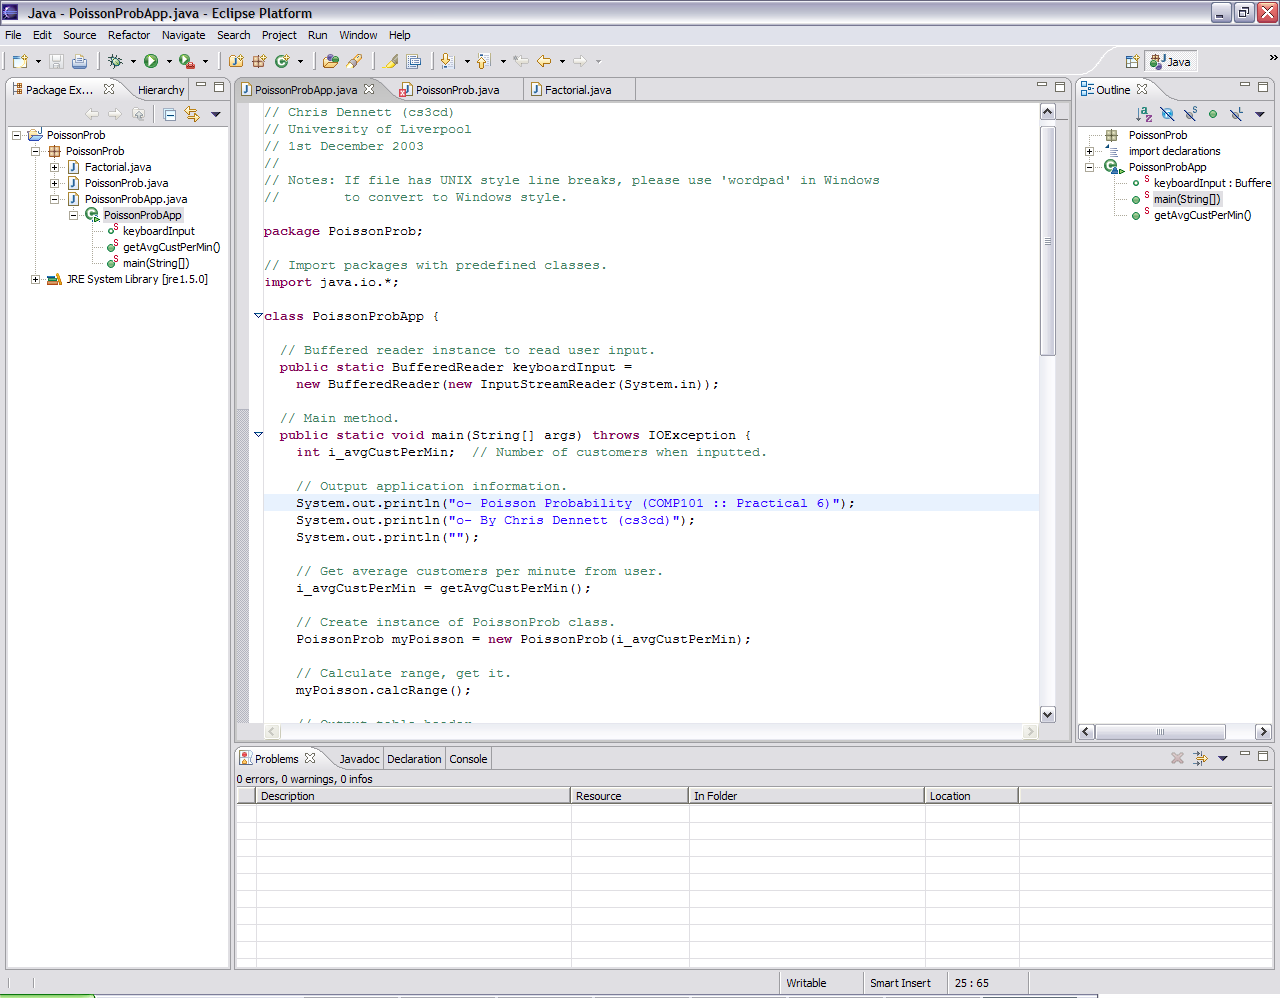Screen dimensions: 1280x998
Task: Toggle alphabetical Sort in Outline view
Action: (1144, 114)
